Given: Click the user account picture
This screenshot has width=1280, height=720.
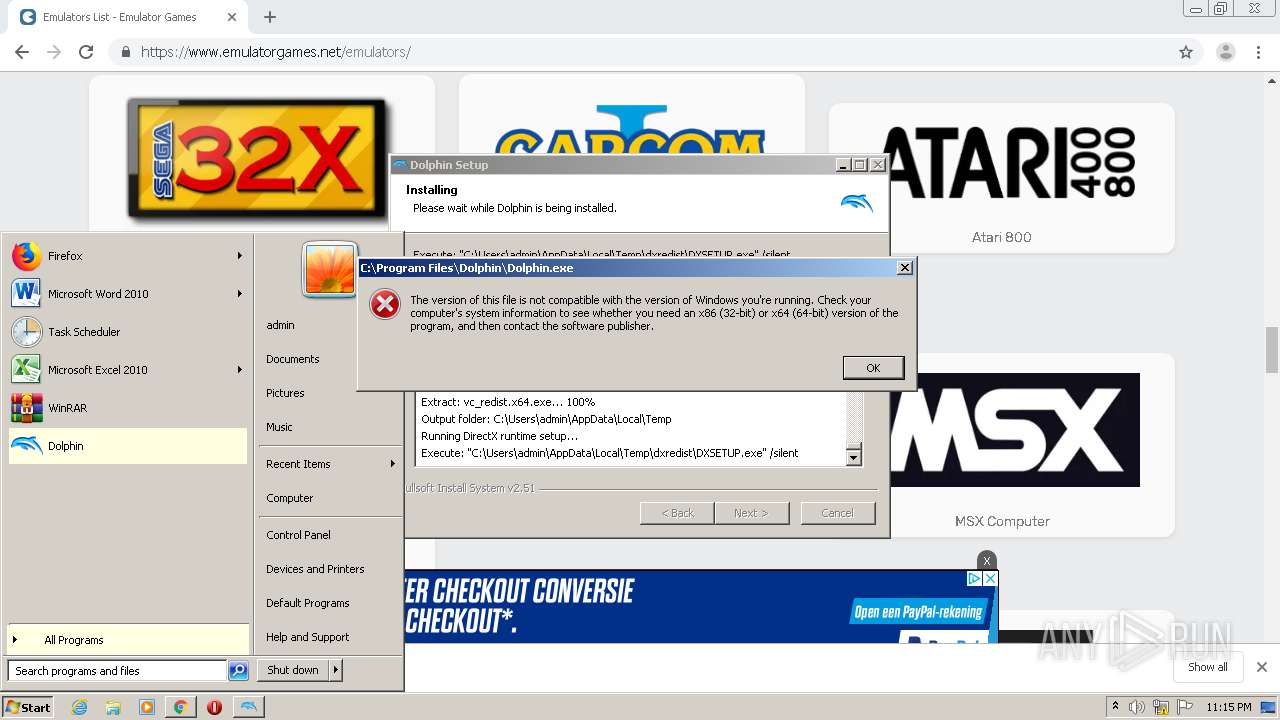Looking at the screenshot, I should (330, 270).
